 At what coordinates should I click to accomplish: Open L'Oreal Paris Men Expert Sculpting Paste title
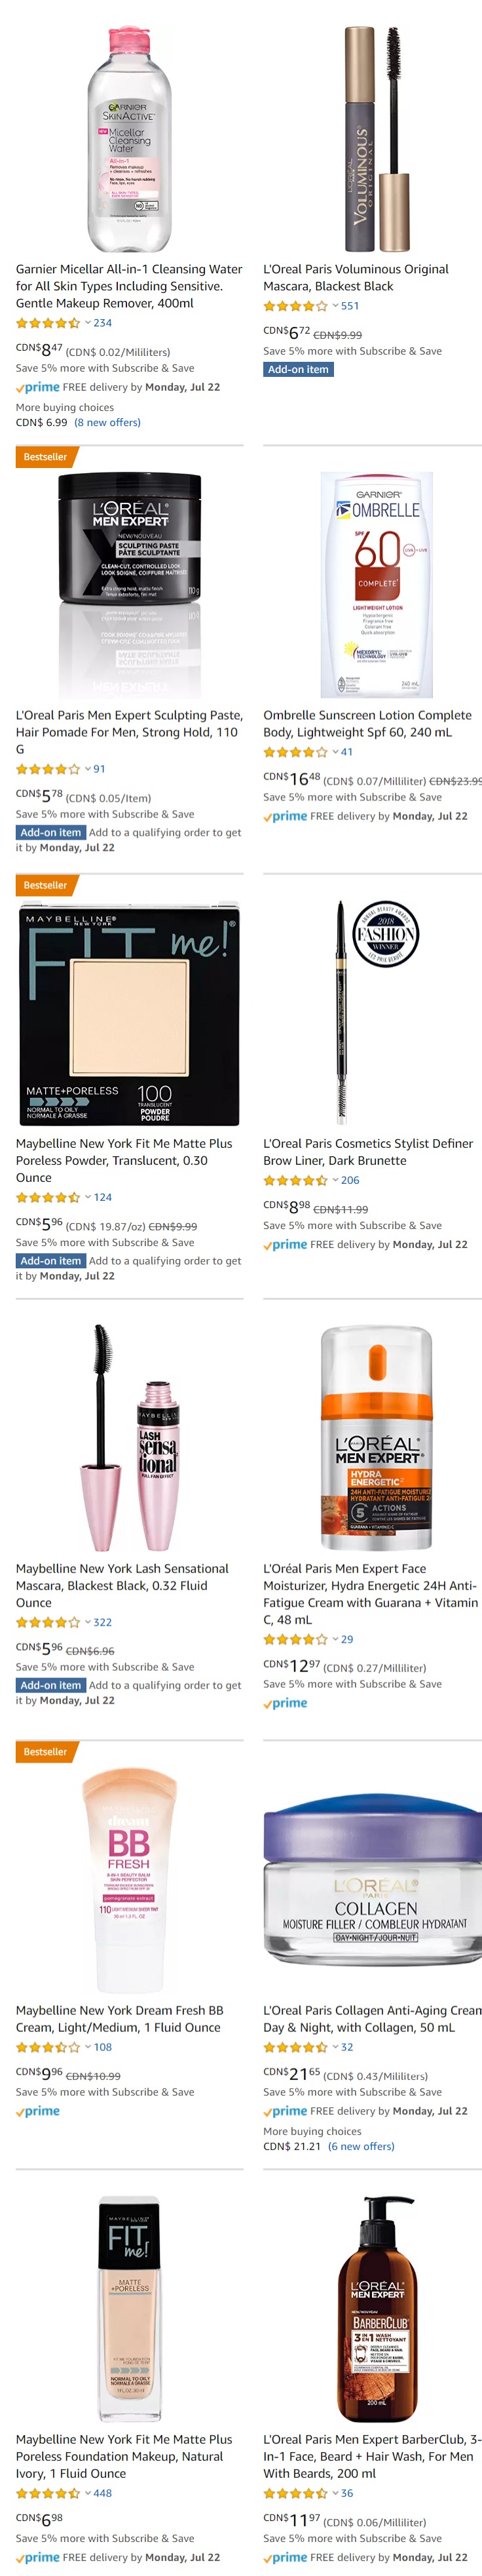pyautogui.click(x=129, y=732)
